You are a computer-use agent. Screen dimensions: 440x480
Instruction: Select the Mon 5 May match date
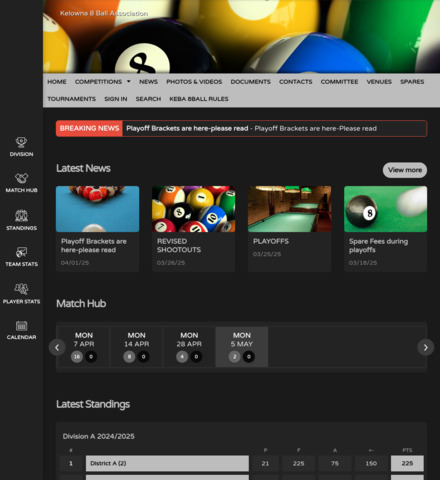[x=242, y=347]
